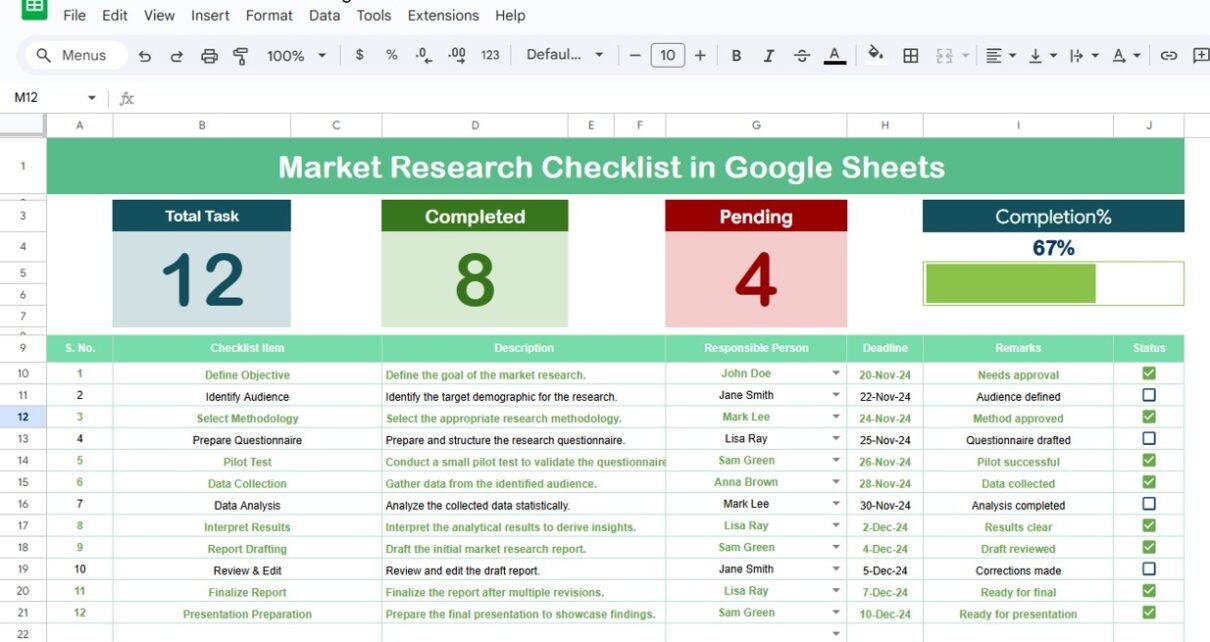Image resolution: width=1210 pixels, height=642 pixels.
Task: Open the View menu
Action: pyautogui.click(x=159, y=15)
